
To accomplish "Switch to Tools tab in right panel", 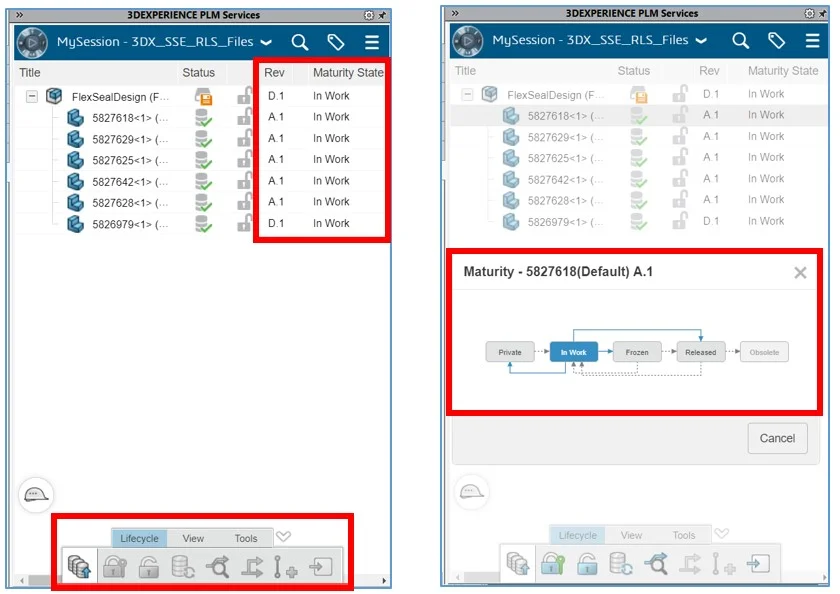I will tap(684, 535).
